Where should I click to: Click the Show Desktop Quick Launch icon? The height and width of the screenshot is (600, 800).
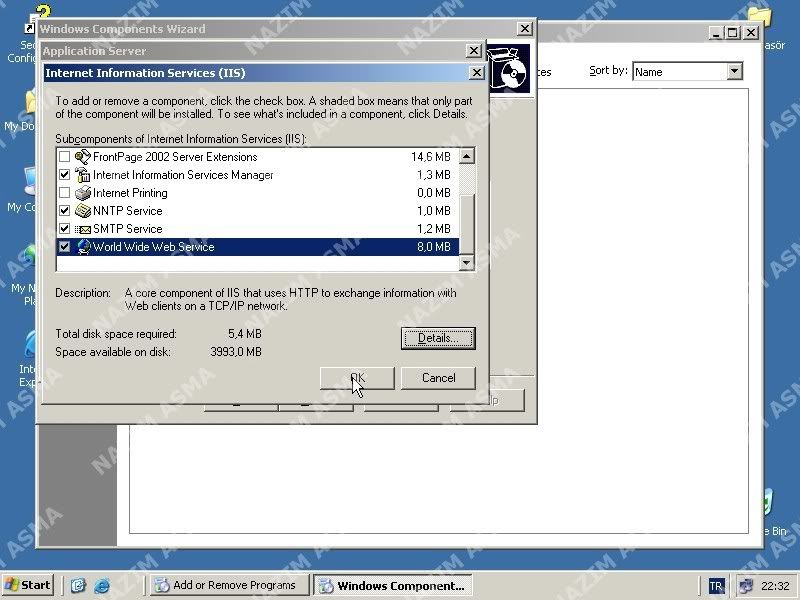[x=78, y=585]
